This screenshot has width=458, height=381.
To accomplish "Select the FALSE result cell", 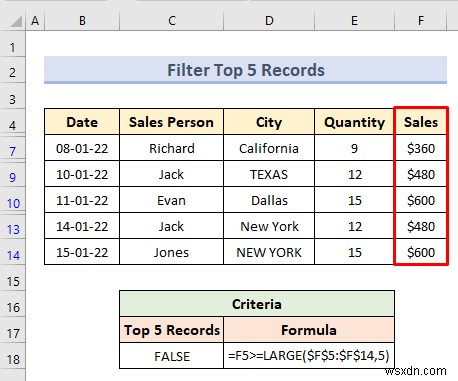I will 171,356.
